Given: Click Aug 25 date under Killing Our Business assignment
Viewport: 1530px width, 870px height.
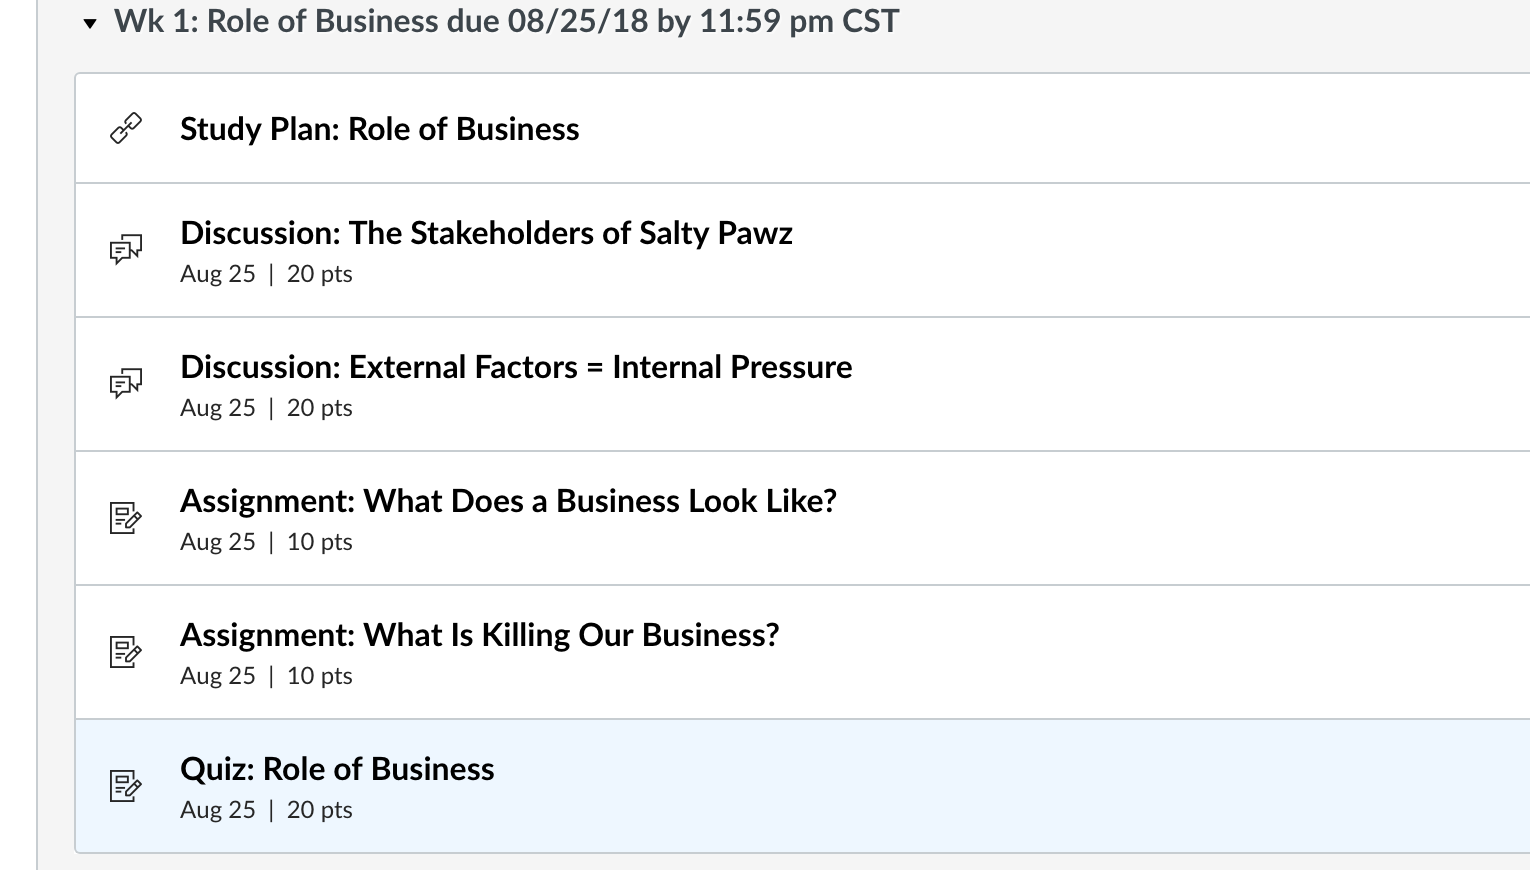Looking at the screenshot, I should pos(218,676).
